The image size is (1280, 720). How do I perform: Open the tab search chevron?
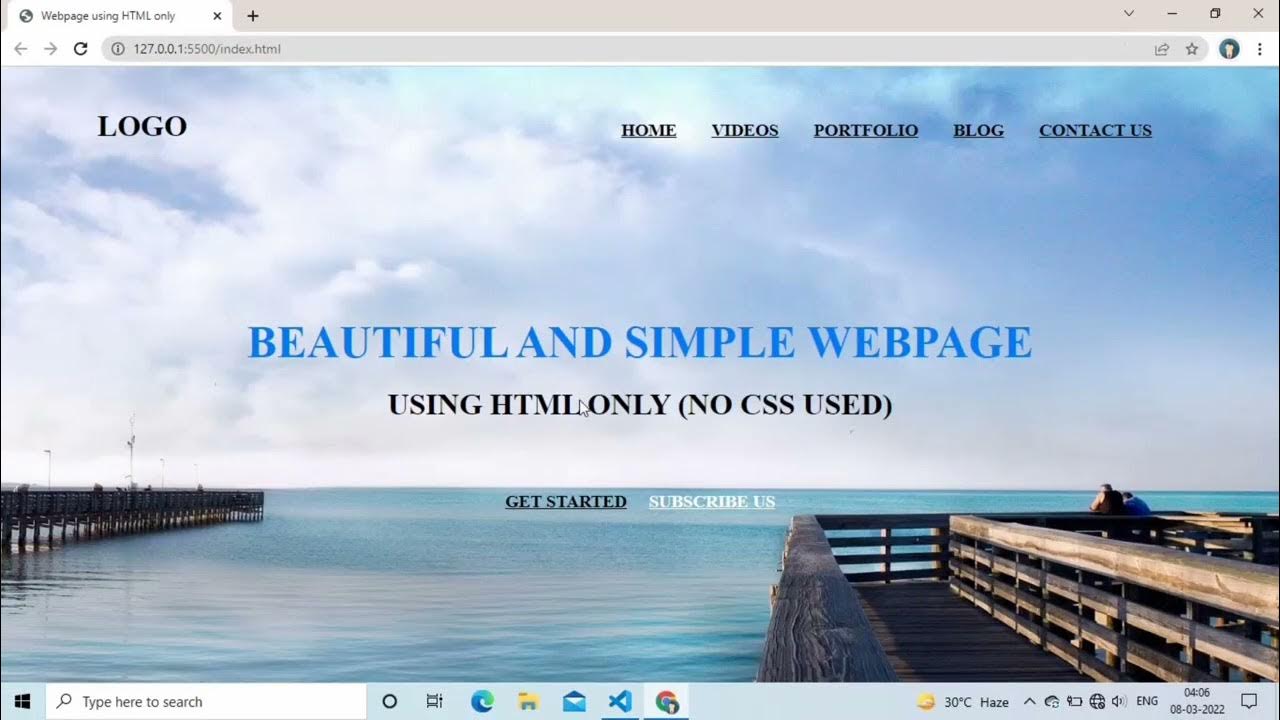click(1129, 14)
